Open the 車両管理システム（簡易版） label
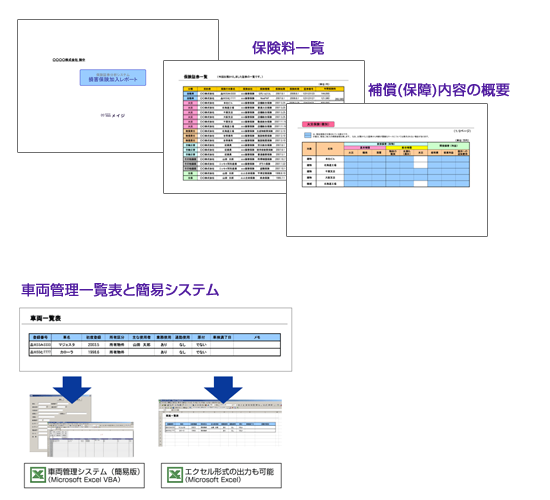550x500 pixels. (x=84, y=475)
